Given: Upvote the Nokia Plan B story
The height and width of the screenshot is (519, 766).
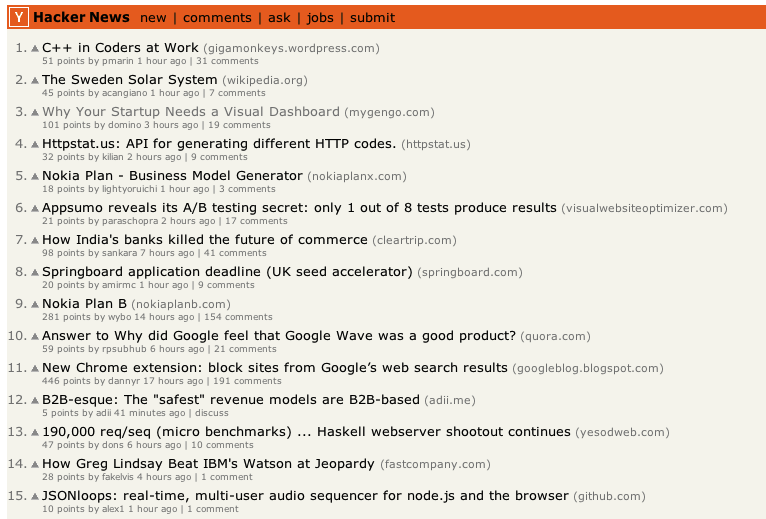Looking at the screenshot, I should (x=35, y=304).
